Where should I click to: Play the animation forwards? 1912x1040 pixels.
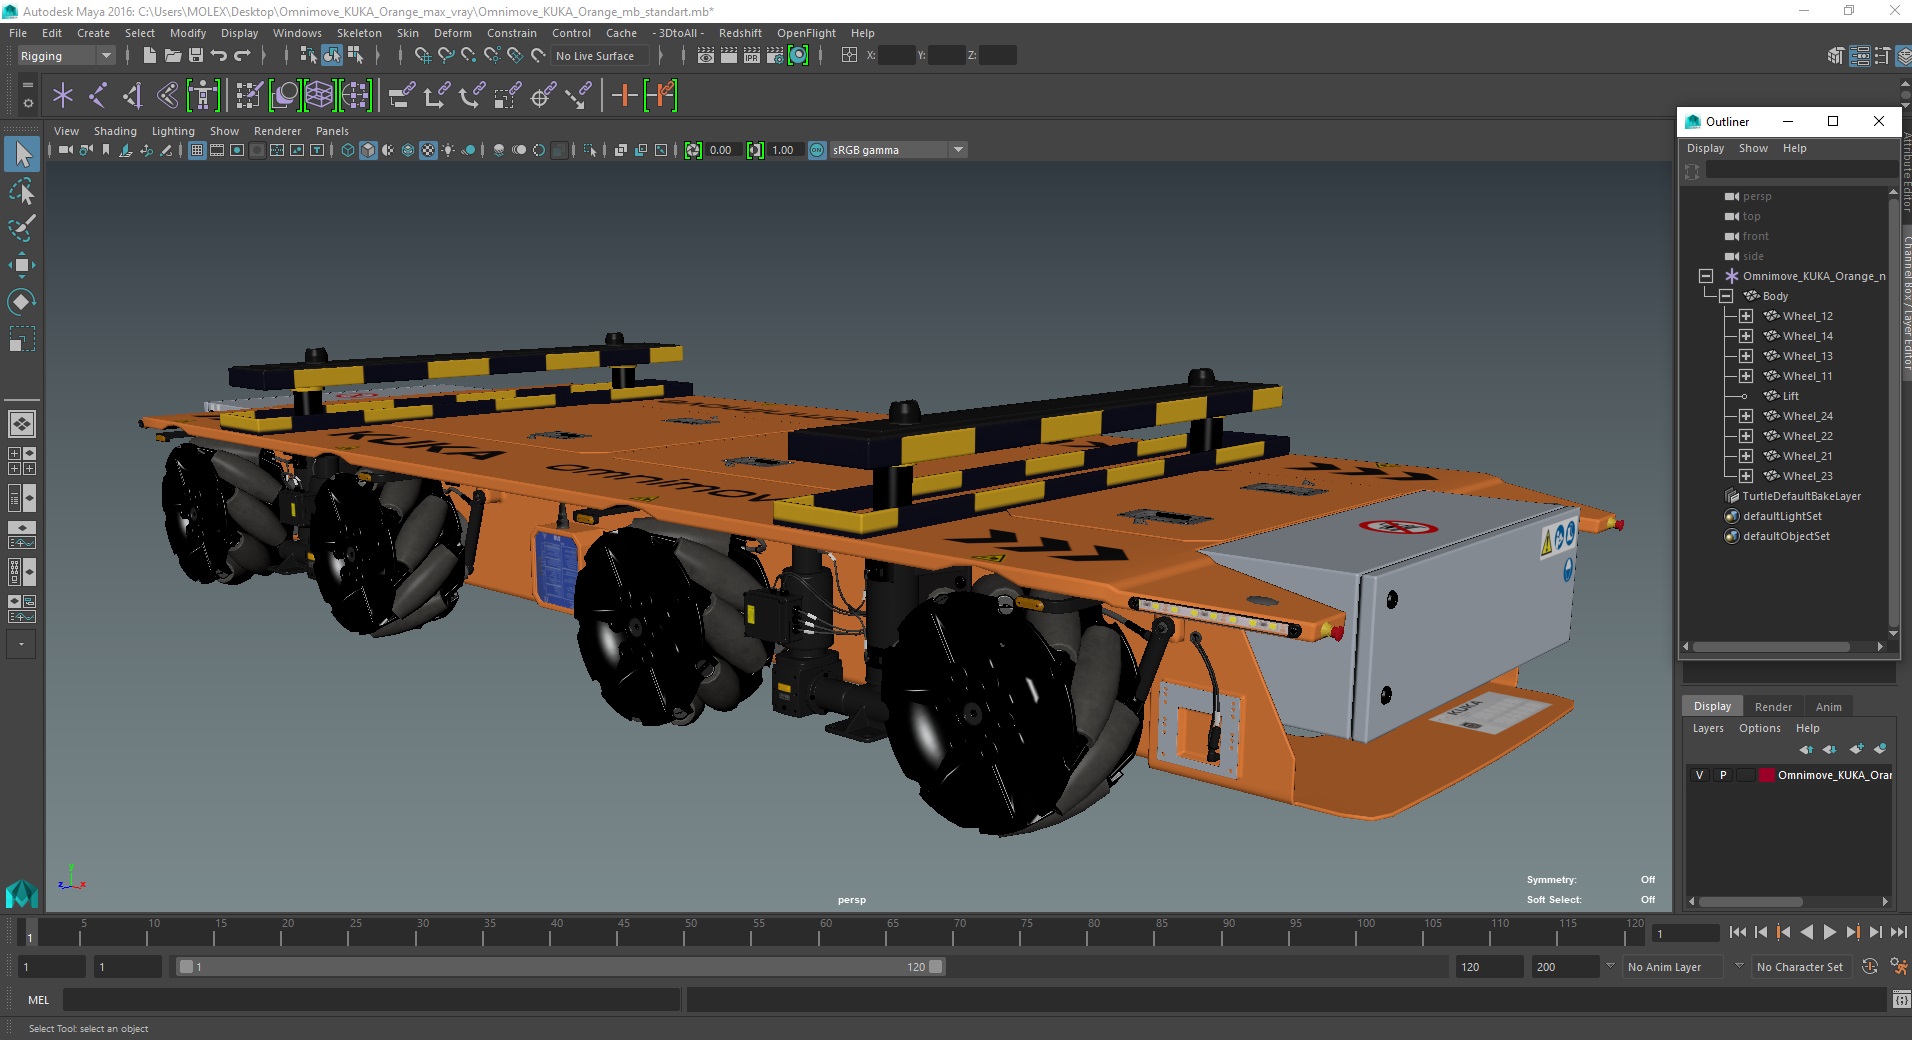tap(1829, 932)
